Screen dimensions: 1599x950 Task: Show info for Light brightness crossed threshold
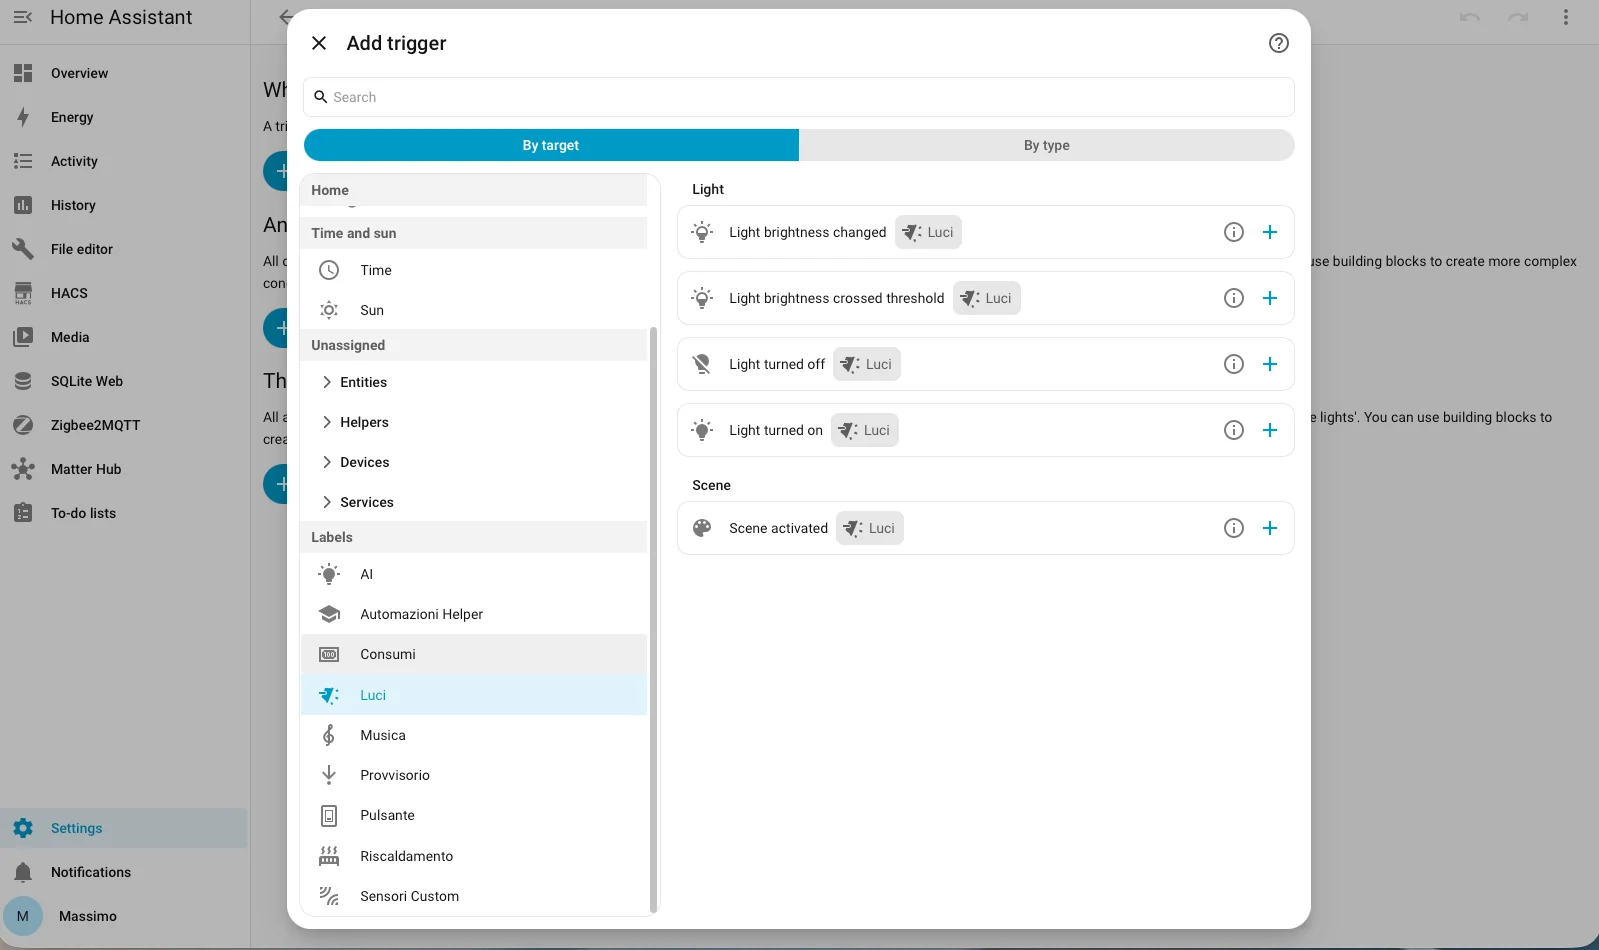click(1233, 298)
